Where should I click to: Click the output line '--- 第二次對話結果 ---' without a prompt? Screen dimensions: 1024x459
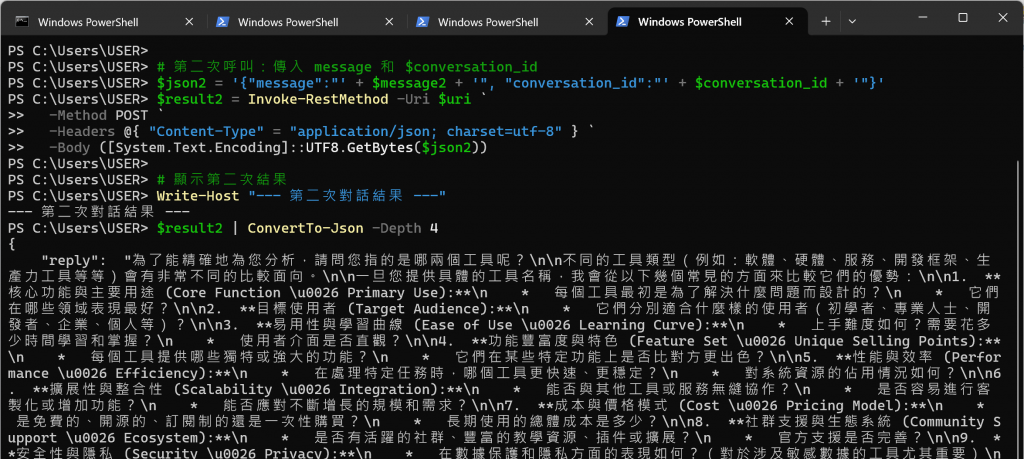[x=99, y=212]
